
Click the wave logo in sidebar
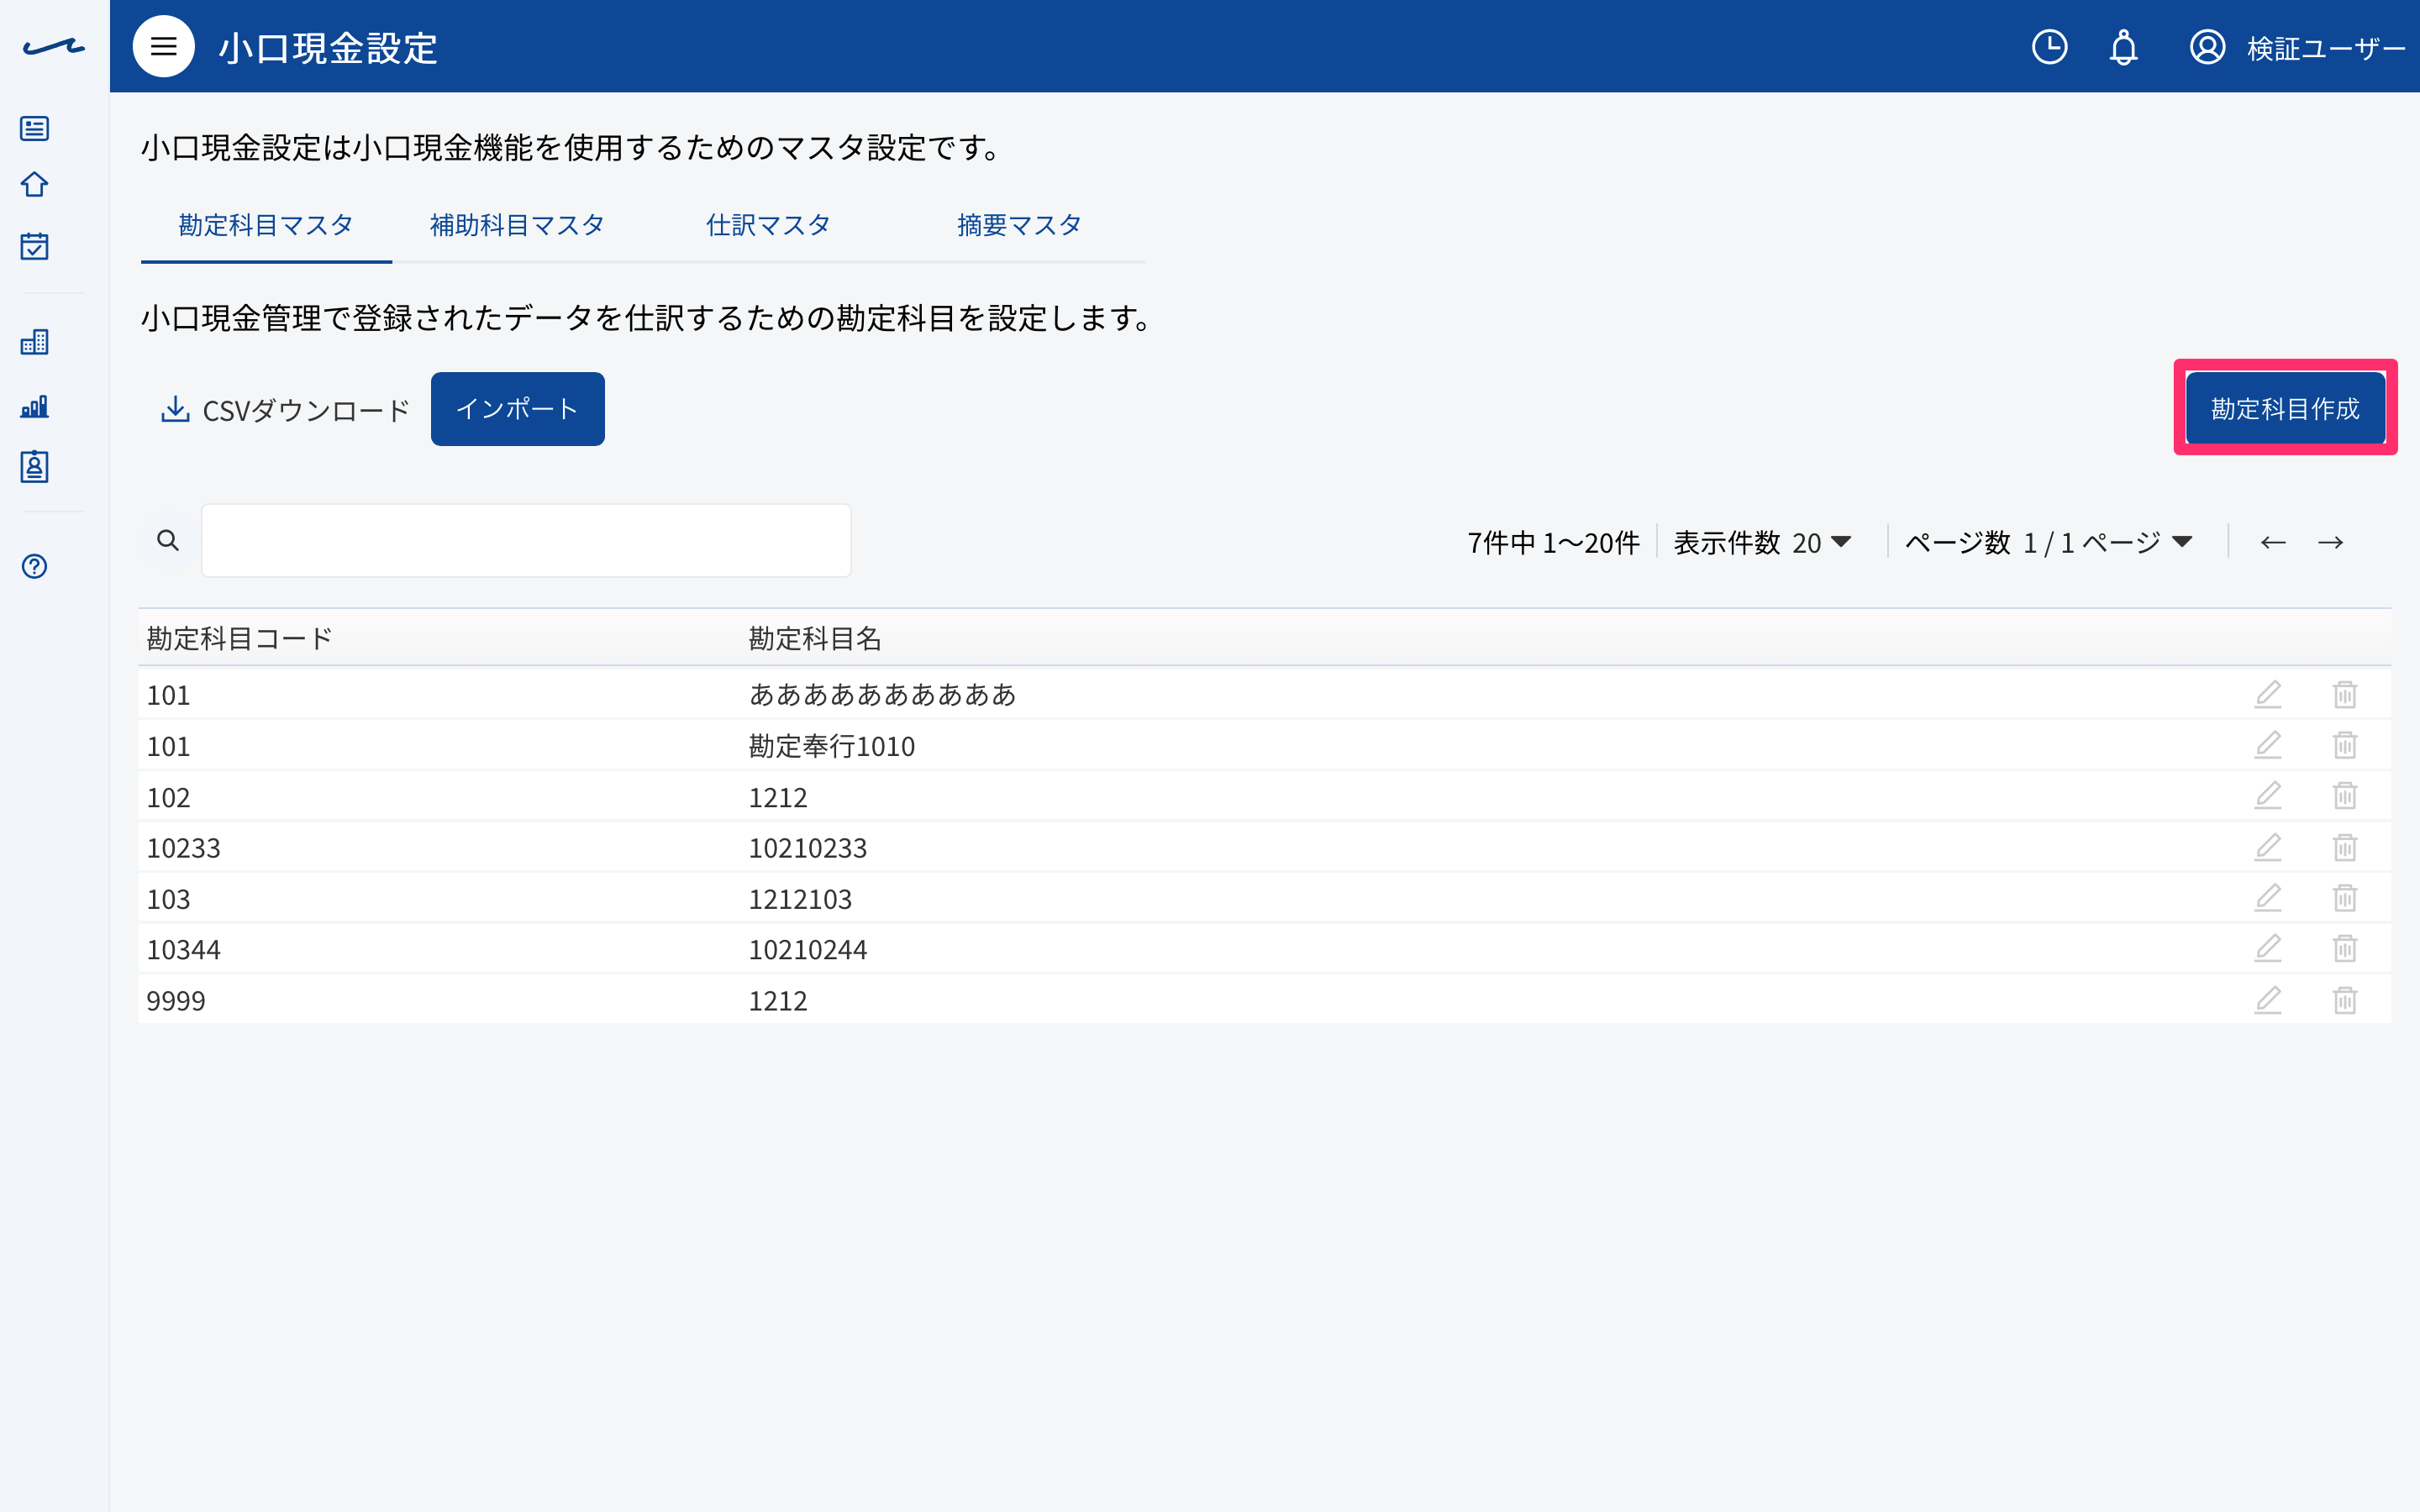(54, 46)
